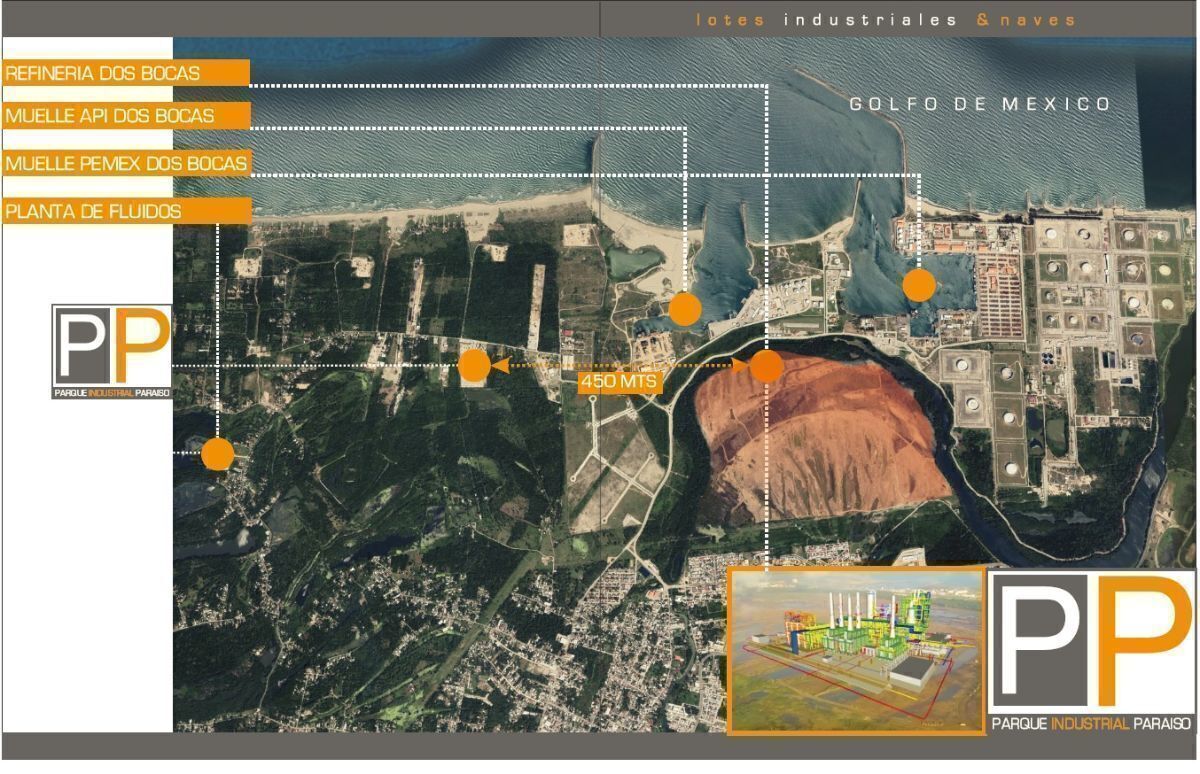The height and width of the screenshot is (774, 1200).
Task: Click the 'lotes' word in the header
Action: pos(730,20)
